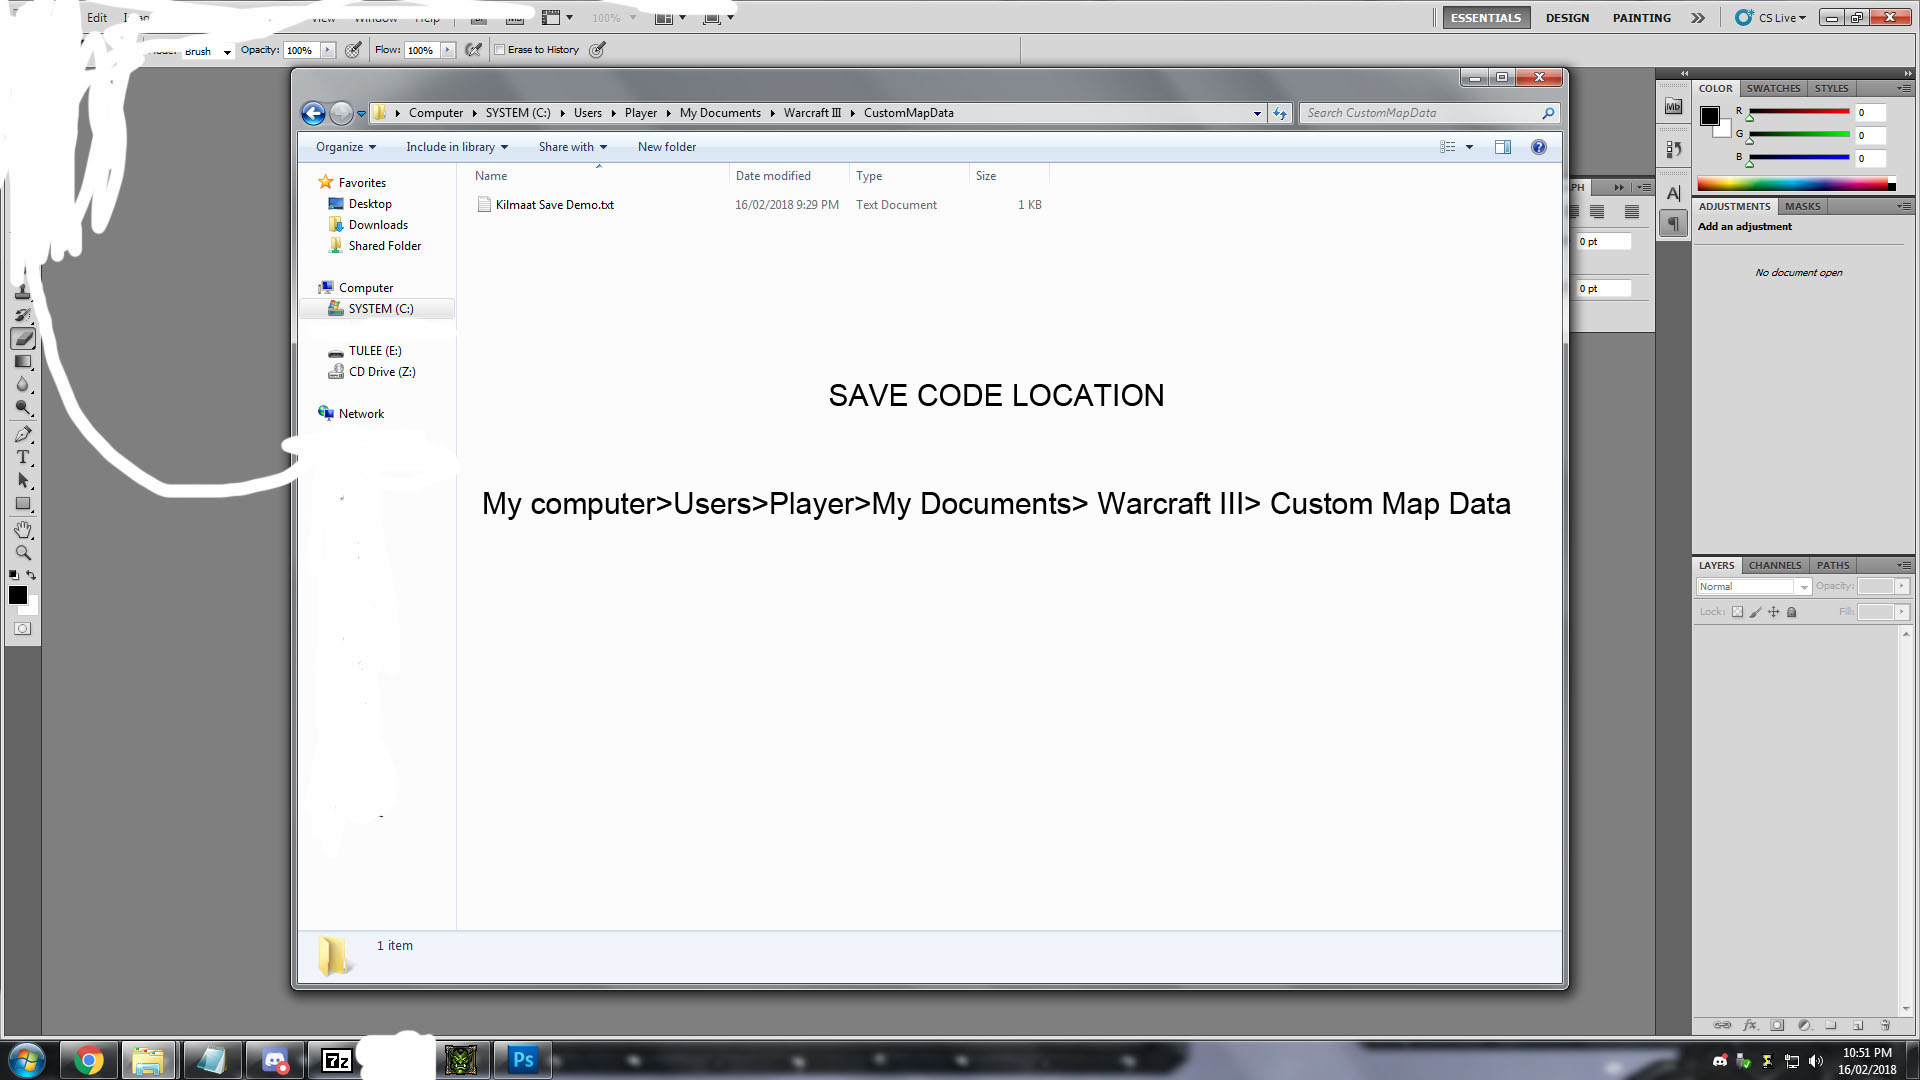Screen dimensions: 1920x1080
Task: Select the Dodge tool
Action: click(x=23, y=408)
